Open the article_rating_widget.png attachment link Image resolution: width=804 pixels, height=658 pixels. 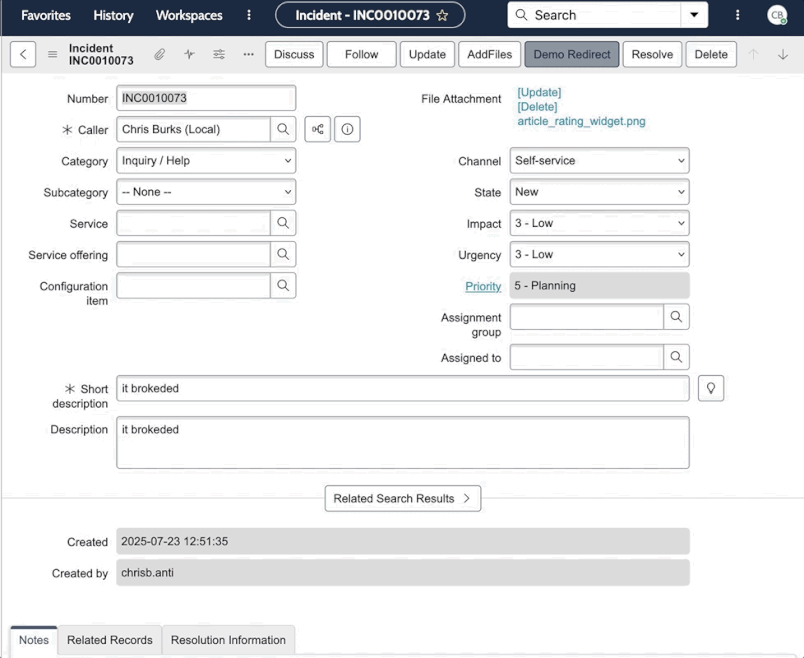pyautogui.click(x=581, y=121)
